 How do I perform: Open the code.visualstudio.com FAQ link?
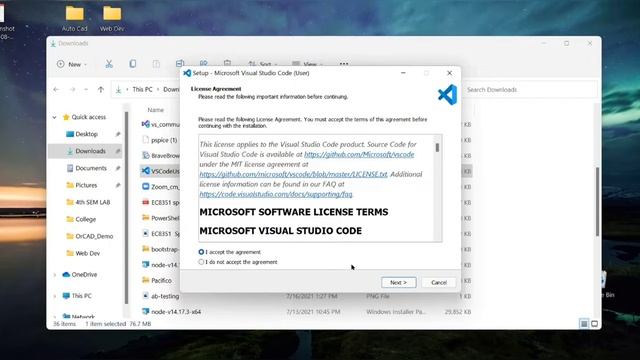(276, 194)
